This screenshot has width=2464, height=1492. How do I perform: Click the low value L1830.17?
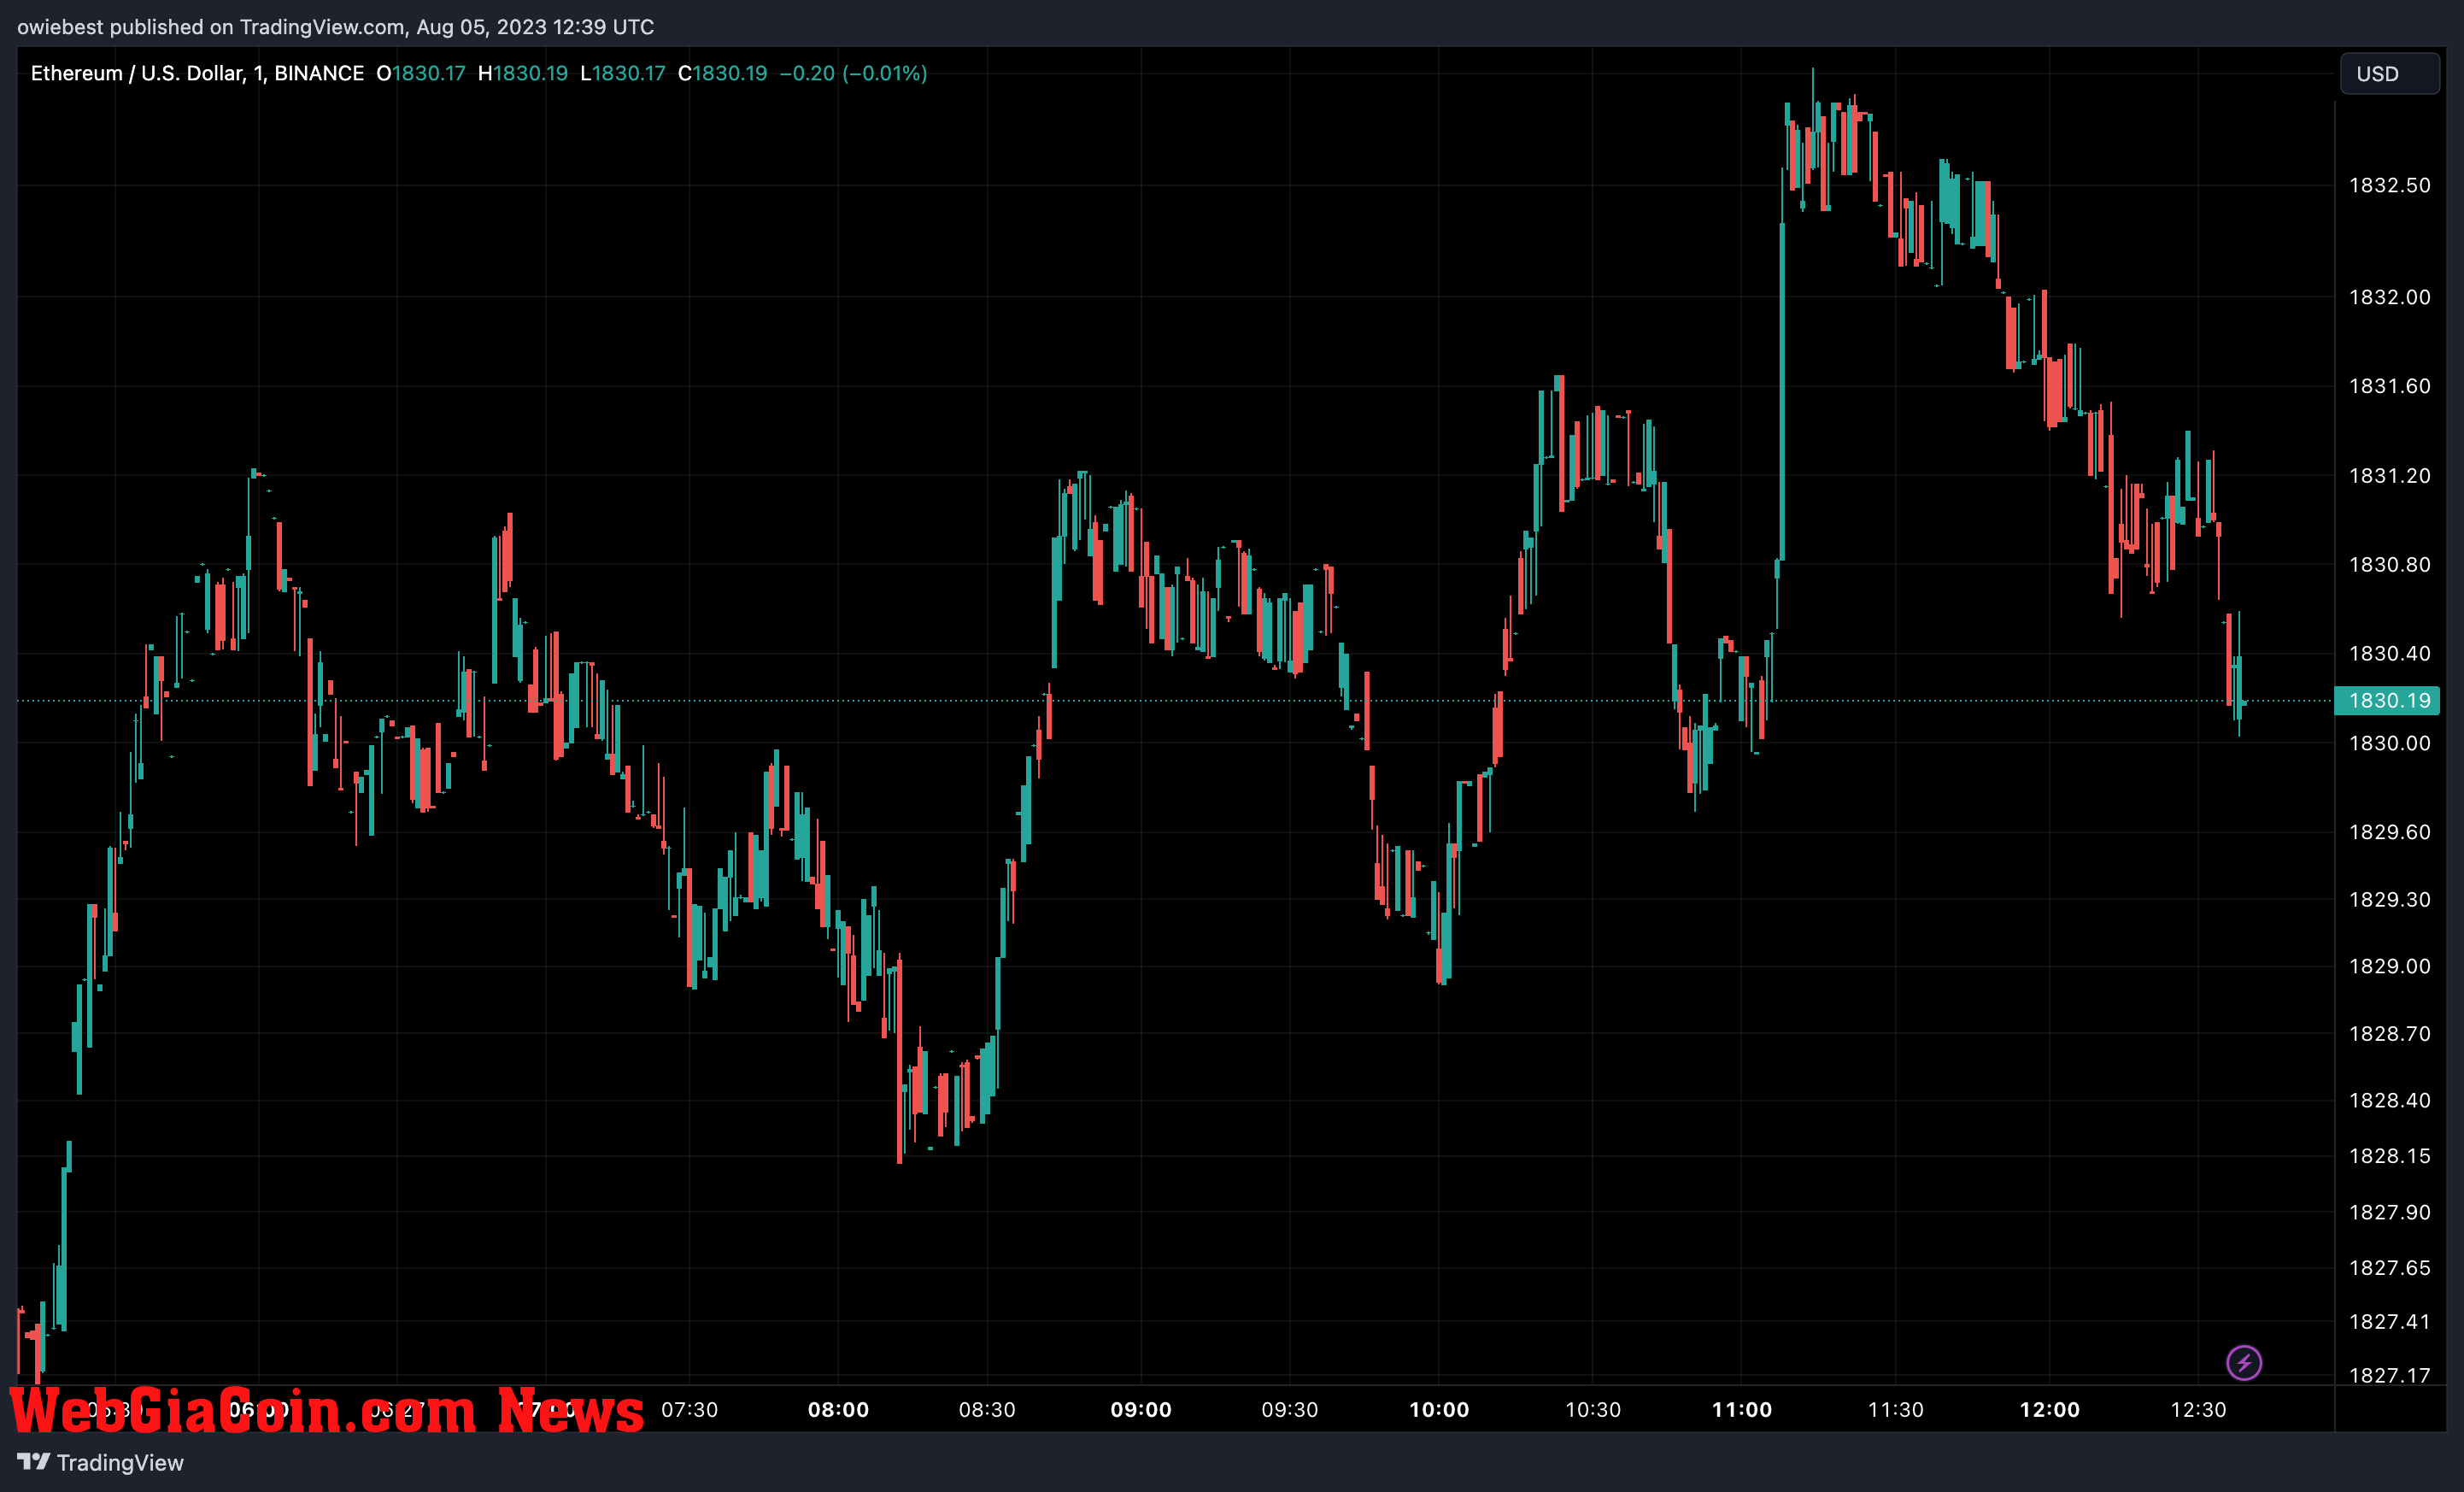[623, 73]
